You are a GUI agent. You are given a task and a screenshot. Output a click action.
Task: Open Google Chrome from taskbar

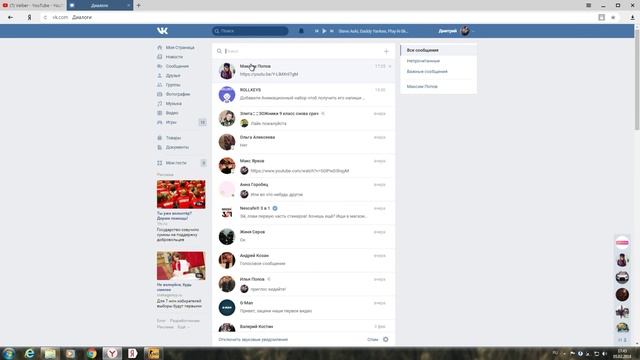click(91, 353)
